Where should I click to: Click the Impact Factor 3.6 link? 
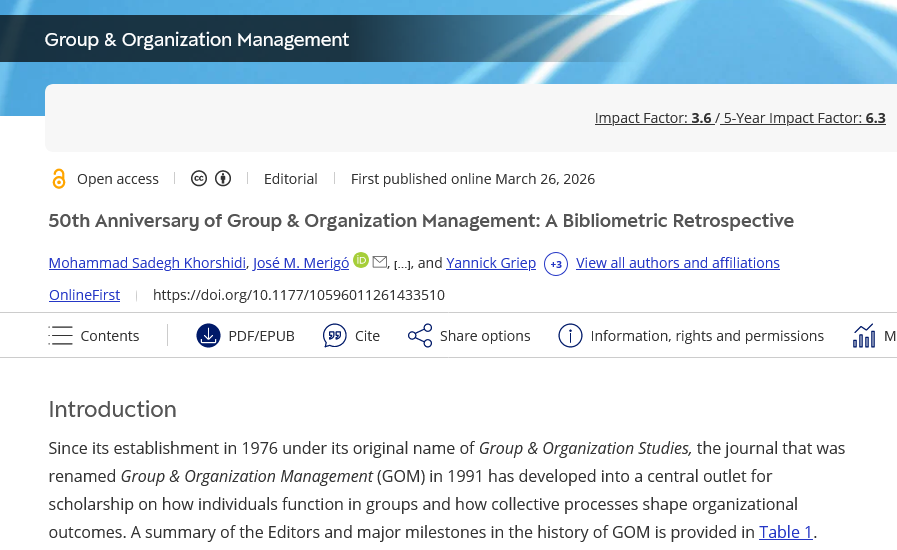[x=654, y=118]
